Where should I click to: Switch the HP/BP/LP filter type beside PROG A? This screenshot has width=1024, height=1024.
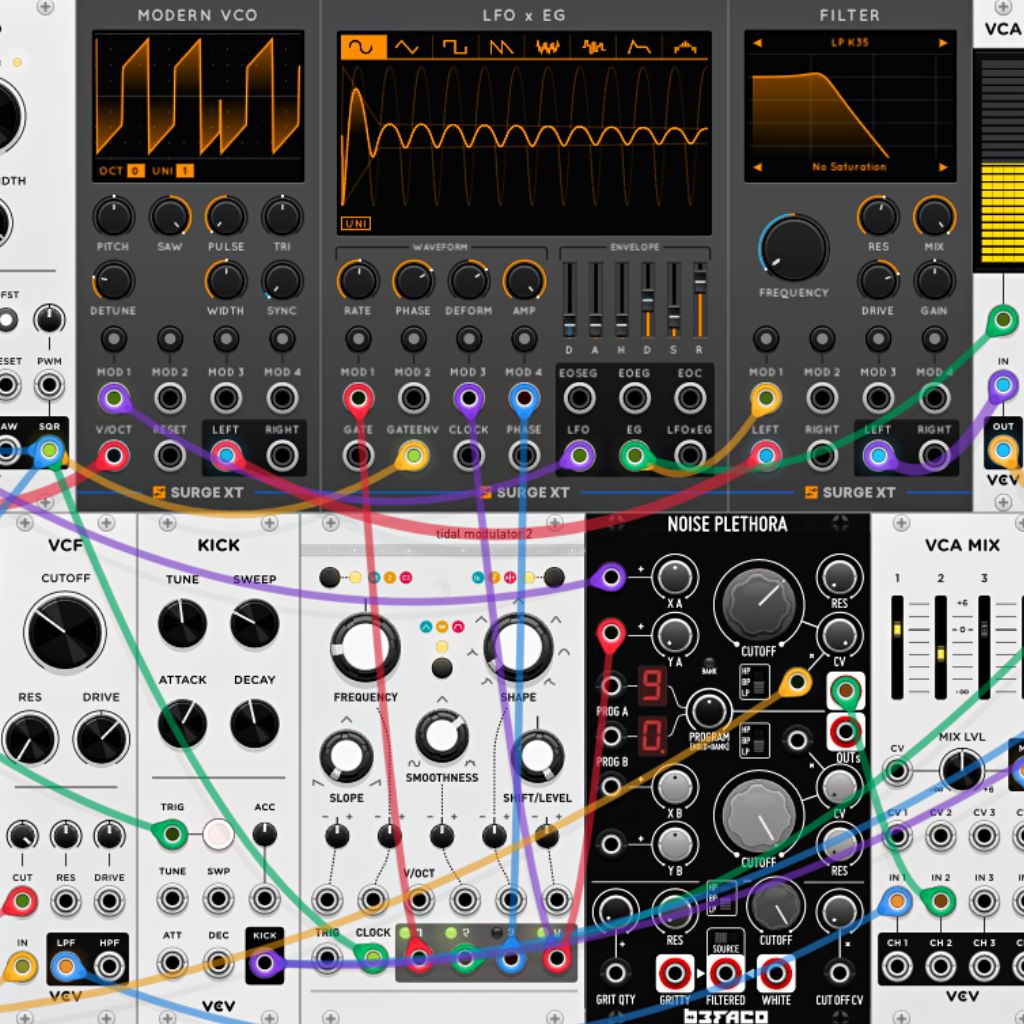[x=754, y=681]
